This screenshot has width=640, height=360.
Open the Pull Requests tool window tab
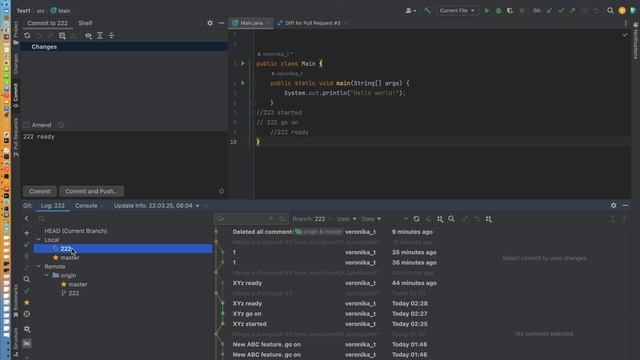16,138
